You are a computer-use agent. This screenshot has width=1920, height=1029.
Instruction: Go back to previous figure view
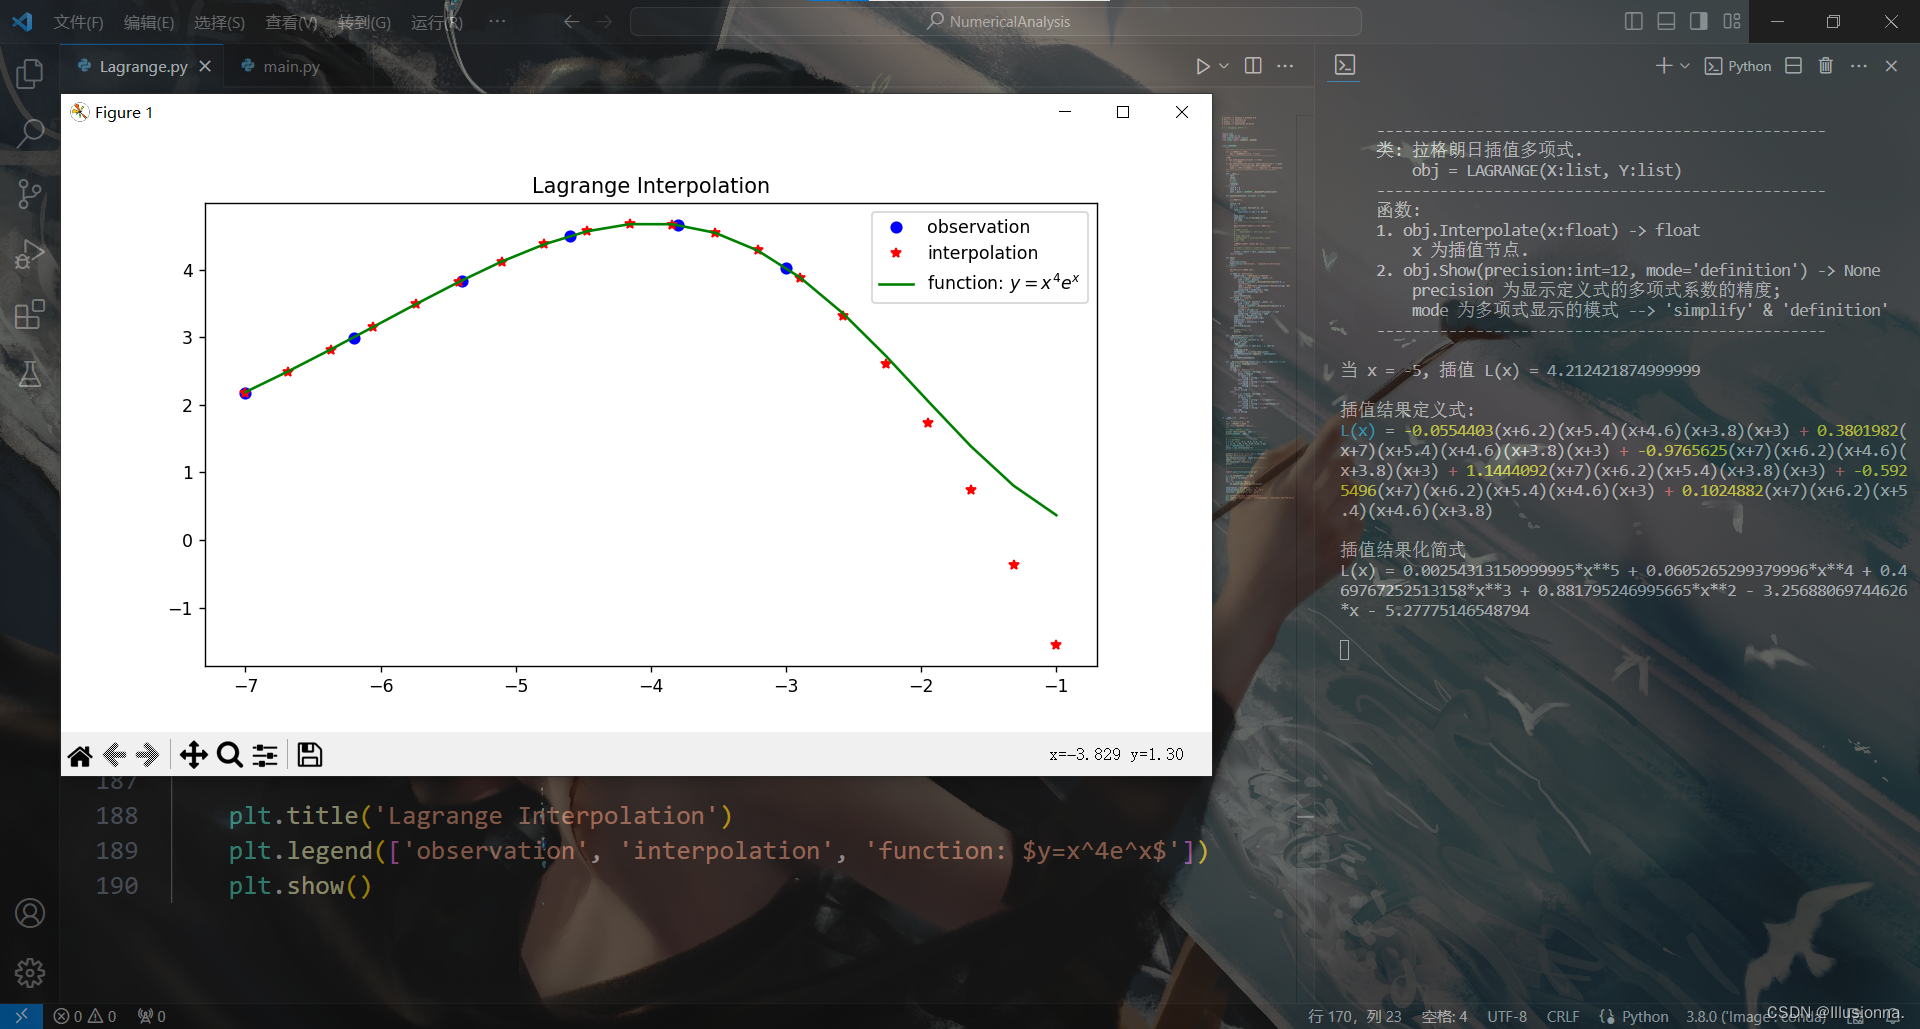click(114, 755)
